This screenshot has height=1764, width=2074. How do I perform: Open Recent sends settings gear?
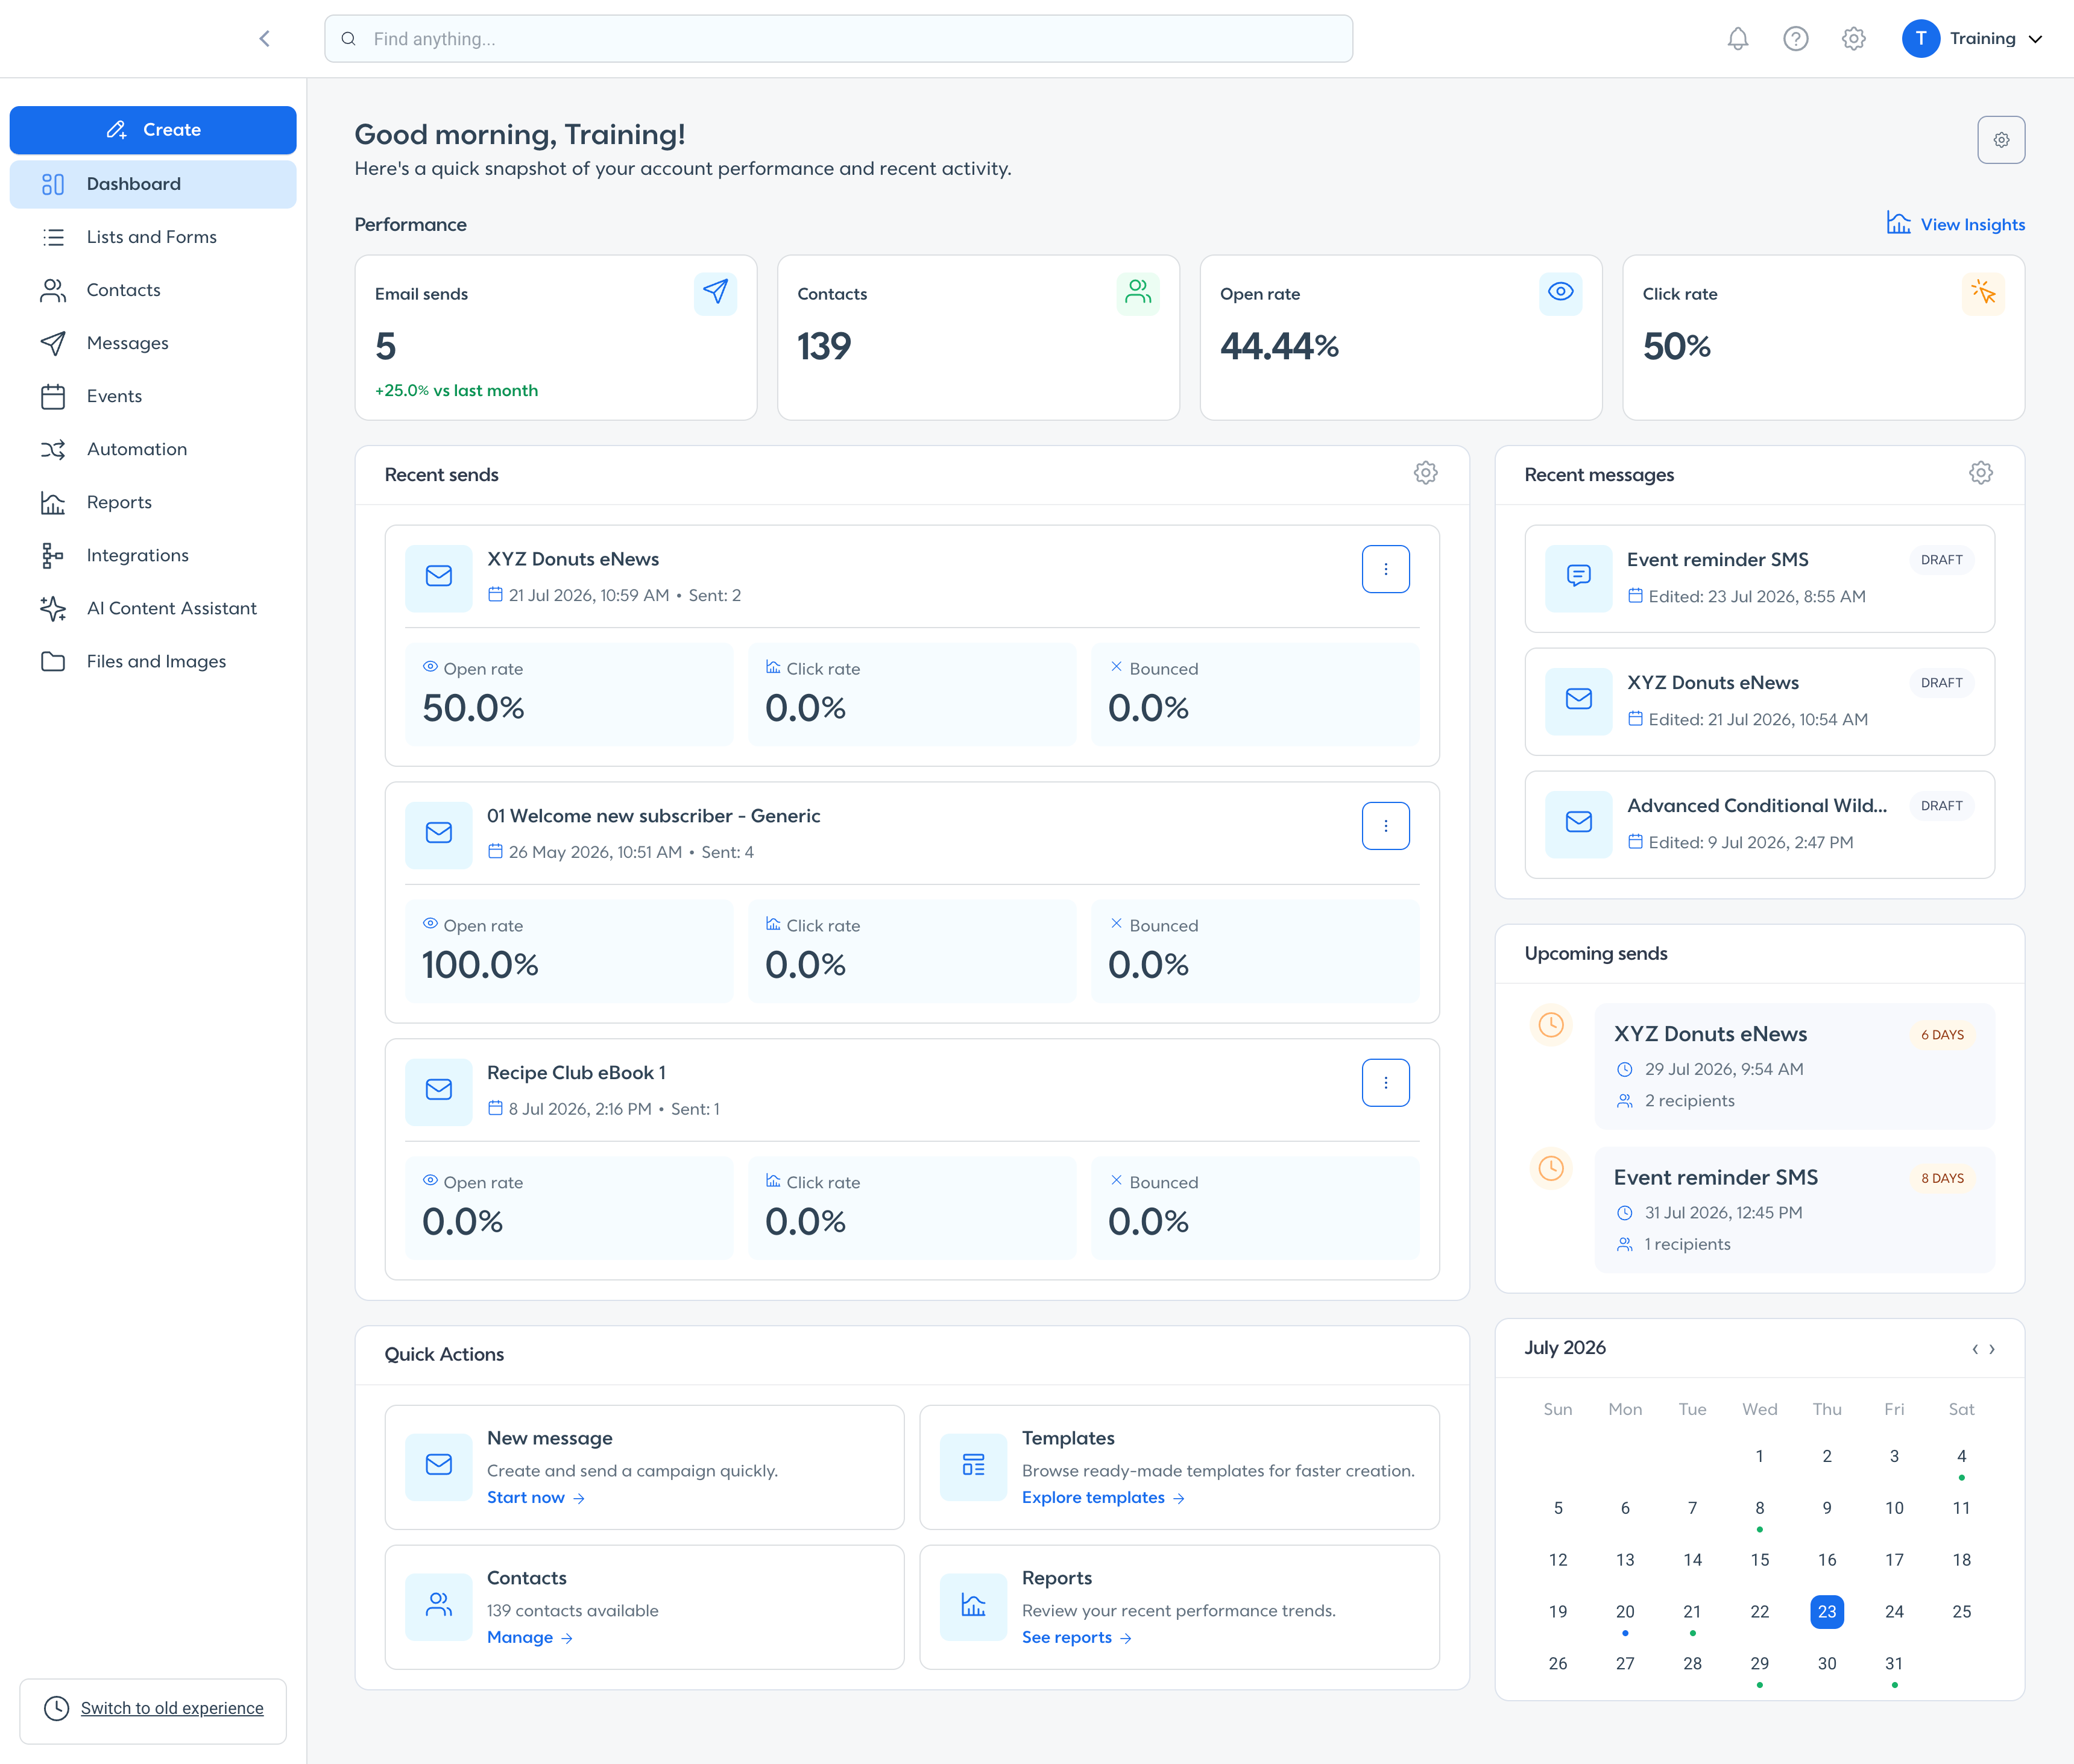click(x=1426, y=473)
